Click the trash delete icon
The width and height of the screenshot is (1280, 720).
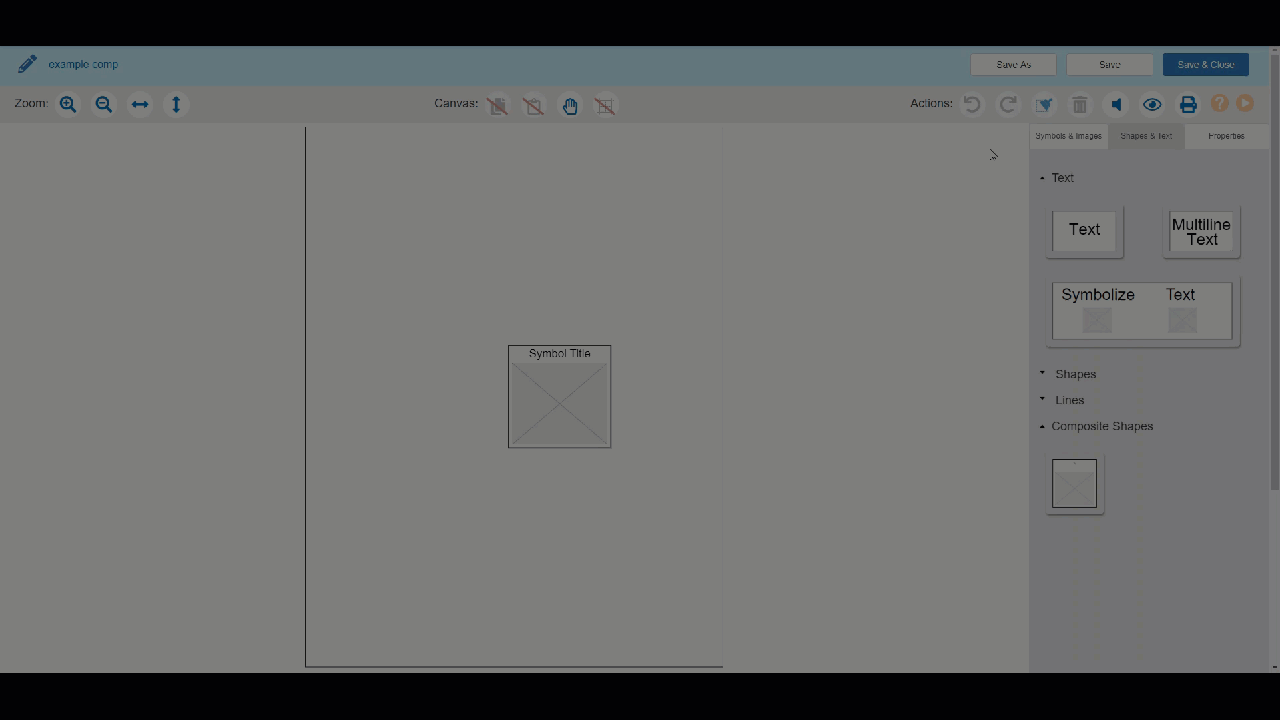1080,104
